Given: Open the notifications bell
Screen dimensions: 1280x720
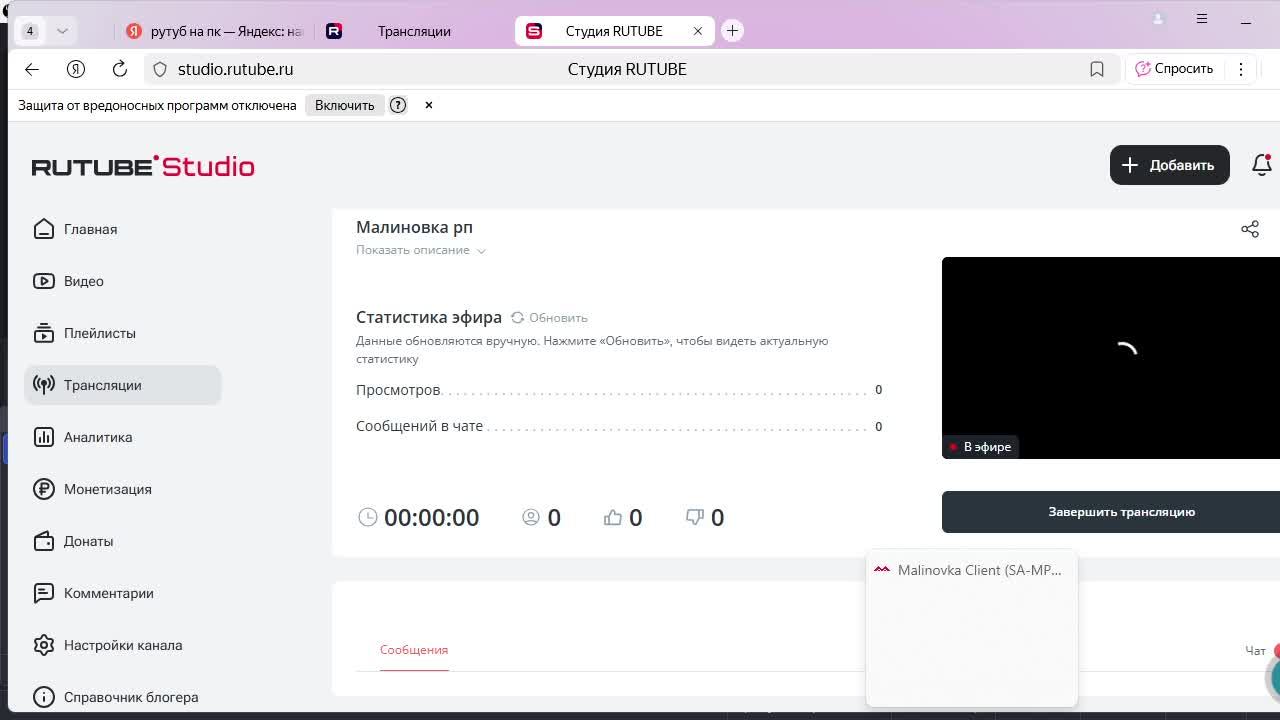Looking at the screenshot, I should tap(1262, 165).
